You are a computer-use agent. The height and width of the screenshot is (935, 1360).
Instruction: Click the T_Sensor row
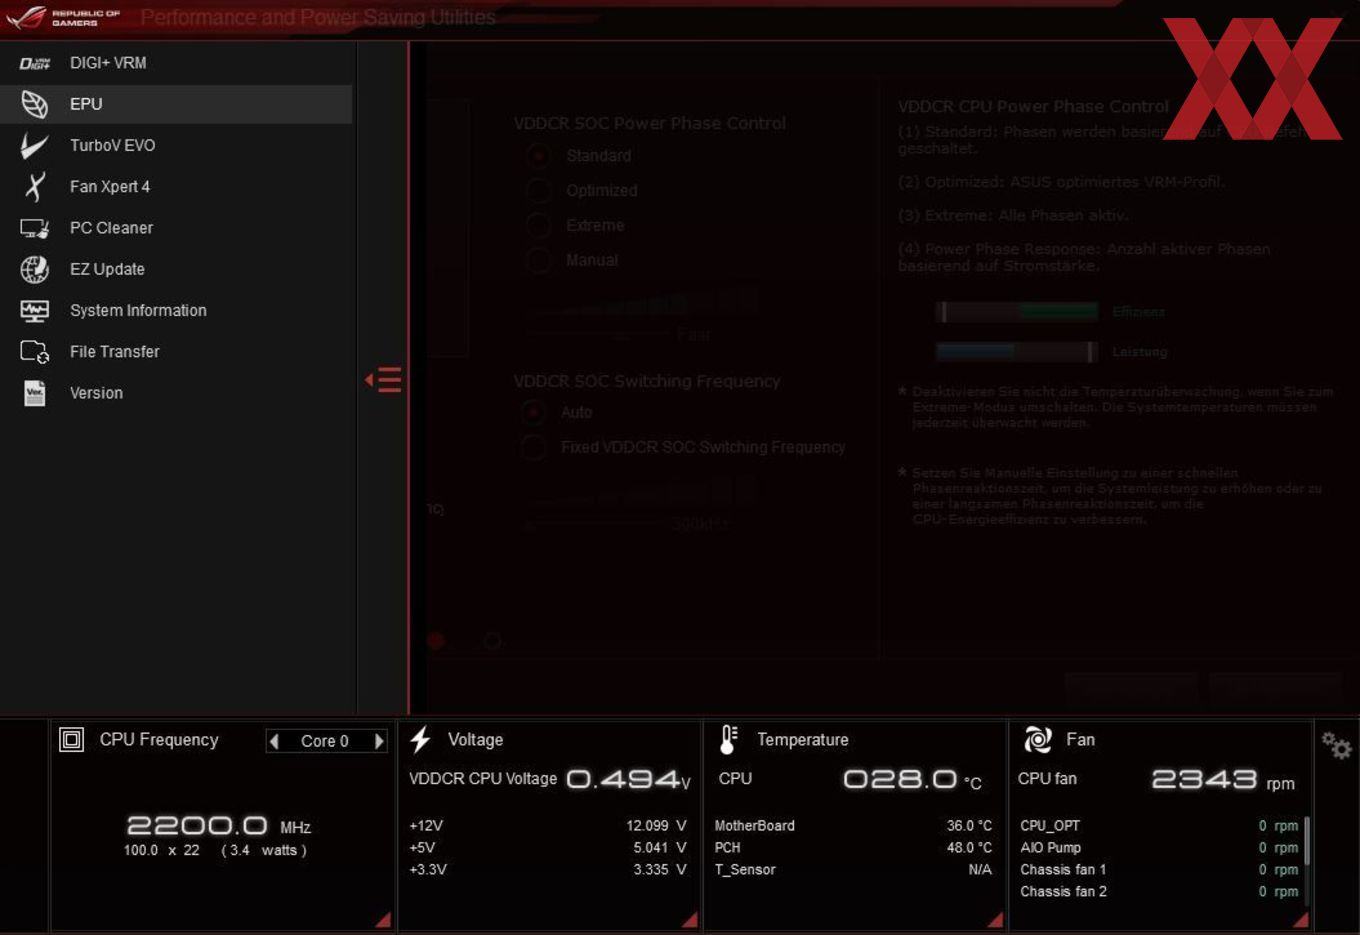[853, 870]
